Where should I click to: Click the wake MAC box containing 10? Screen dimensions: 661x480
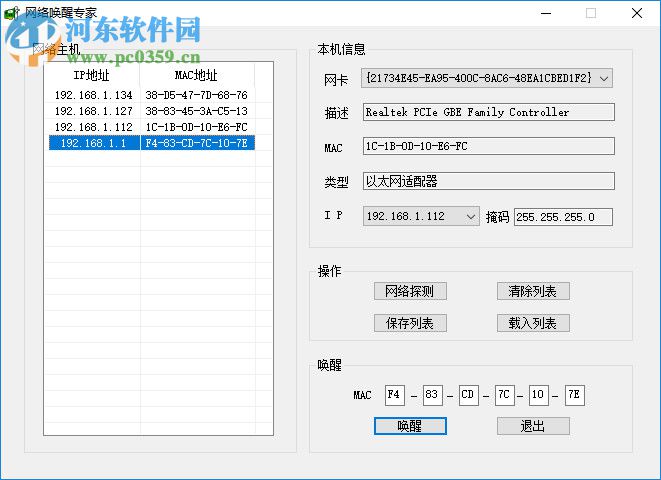pyautogui.click(x=539, y=395)
